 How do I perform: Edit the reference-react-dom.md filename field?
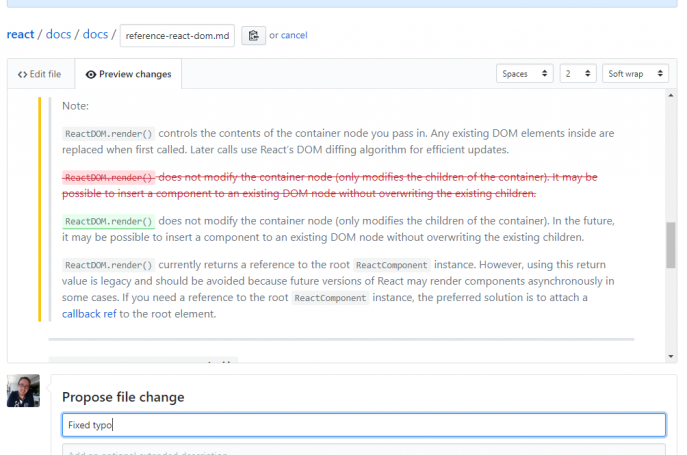(x=177, y=36)
